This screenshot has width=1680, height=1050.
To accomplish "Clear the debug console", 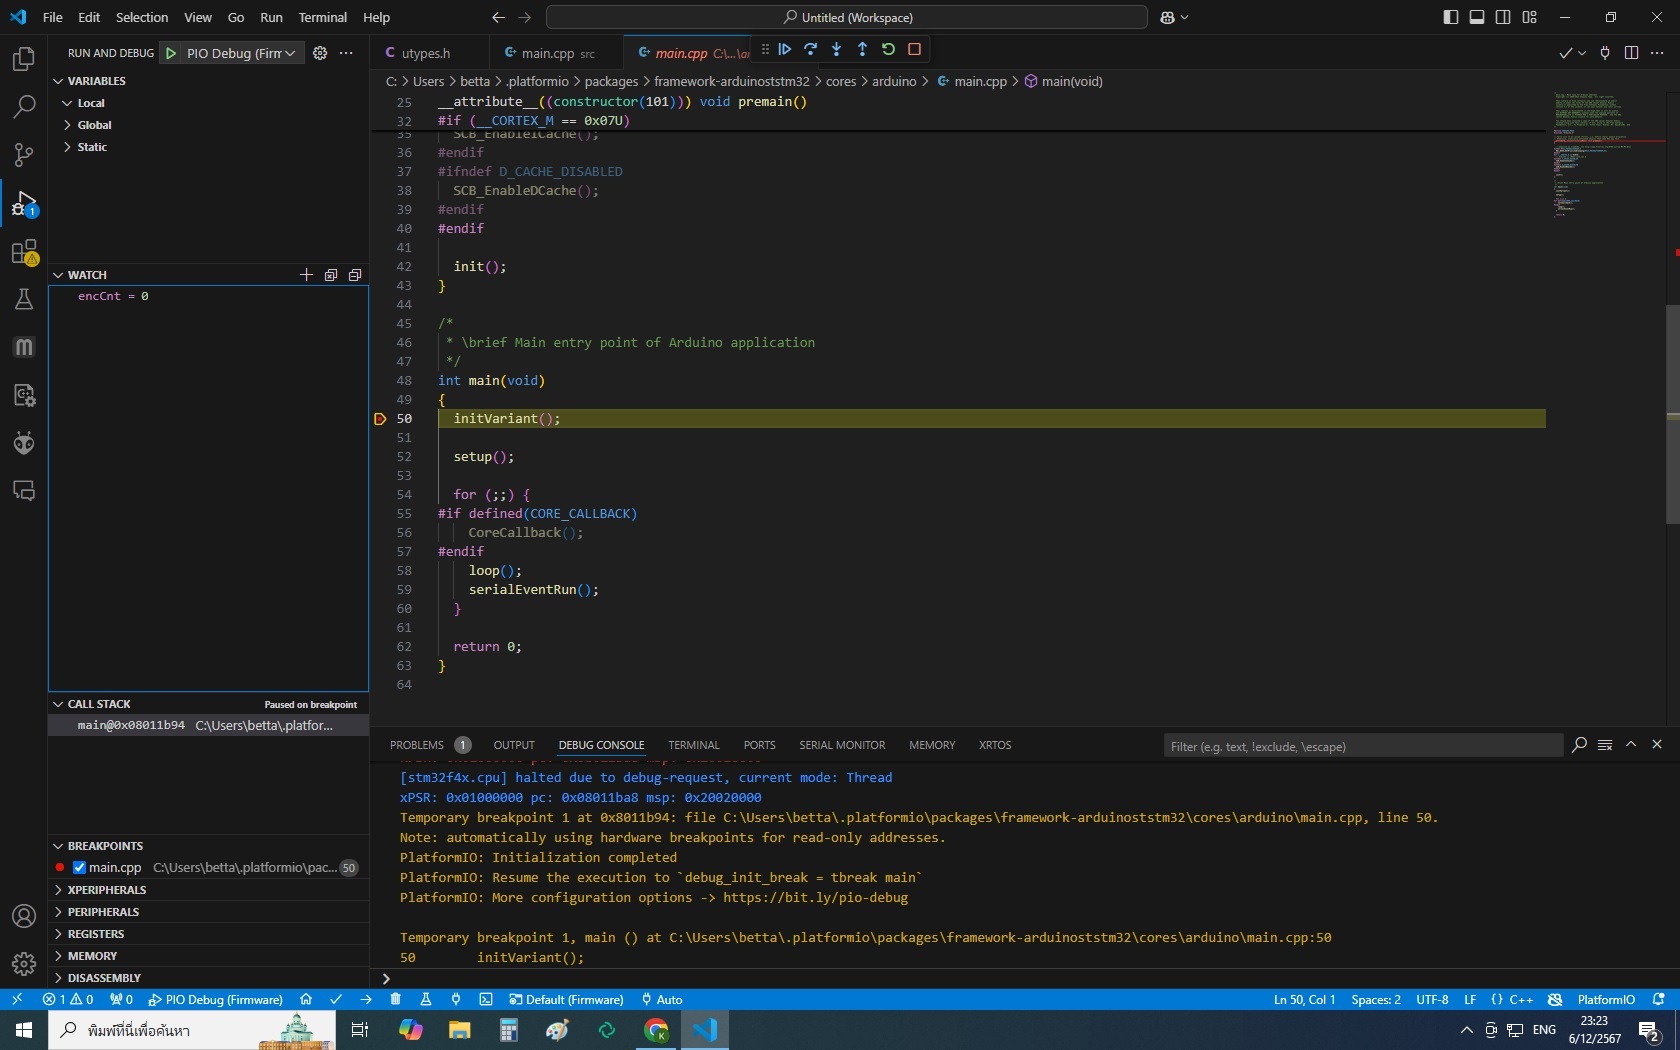I will (x=1605, y=745).
